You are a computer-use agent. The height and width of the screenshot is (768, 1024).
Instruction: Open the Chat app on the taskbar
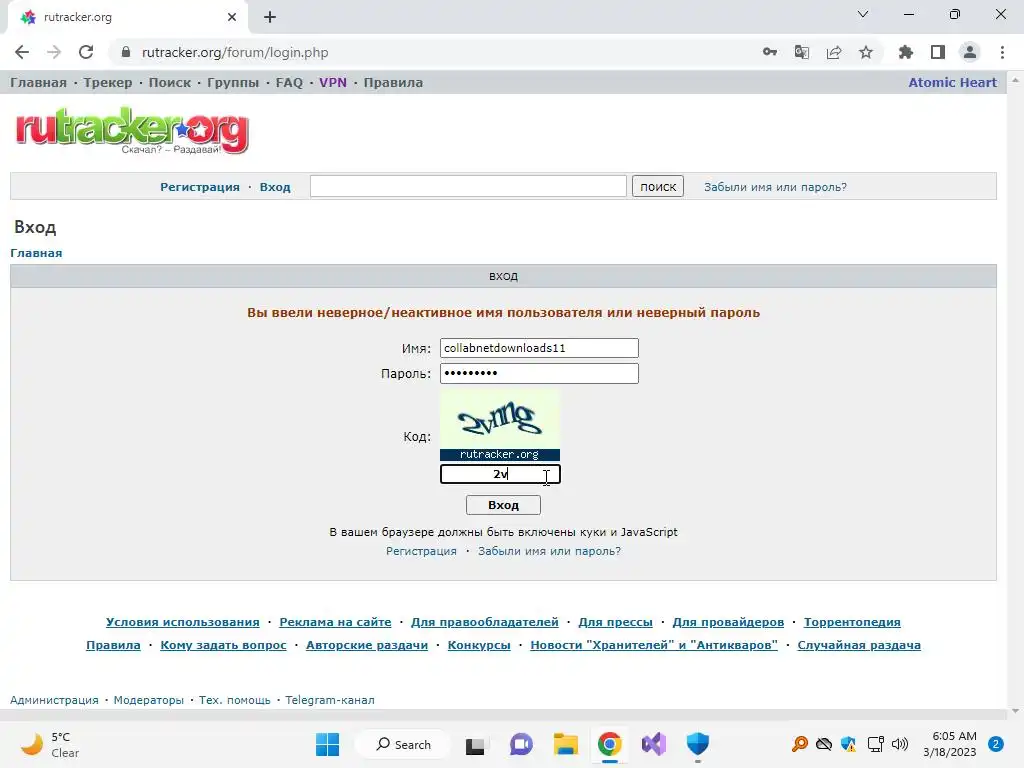point(520,744)
